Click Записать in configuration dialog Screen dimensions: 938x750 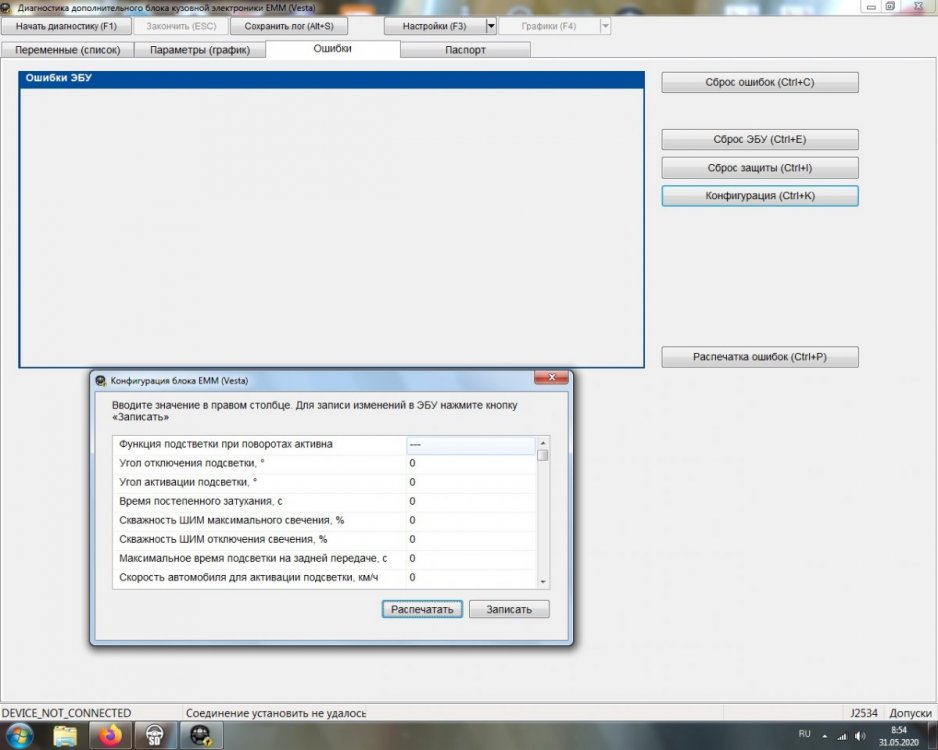tap(509, 609)
